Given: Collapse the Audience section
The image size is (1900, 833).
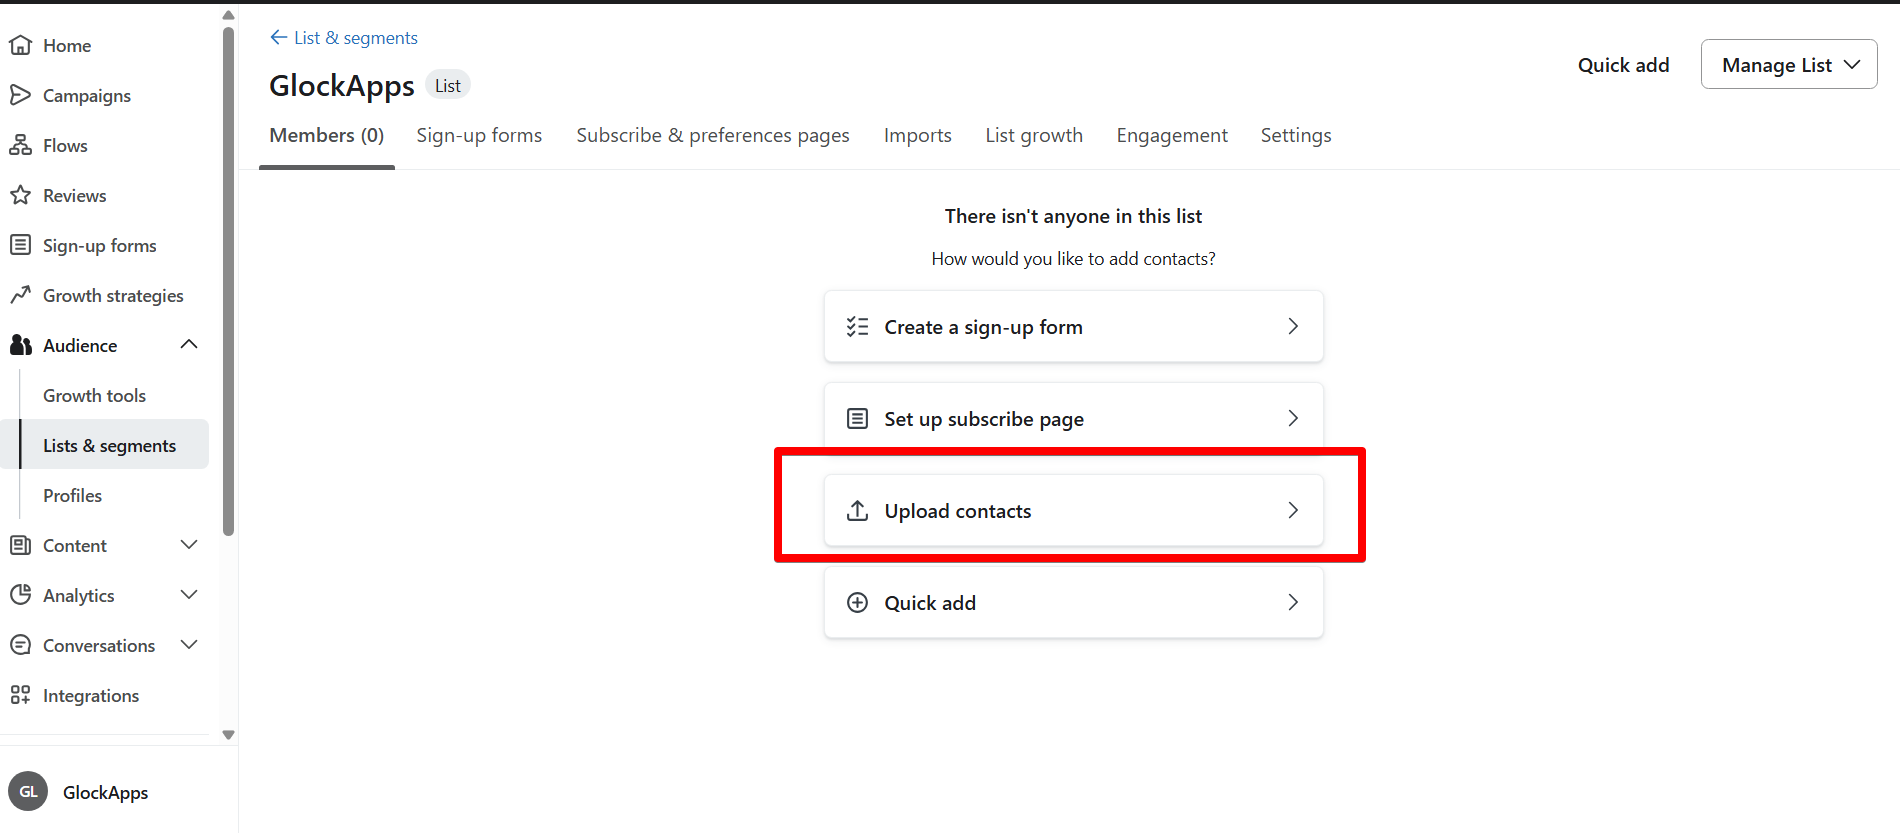Looking at the screenshot, I should pos(189,345).
